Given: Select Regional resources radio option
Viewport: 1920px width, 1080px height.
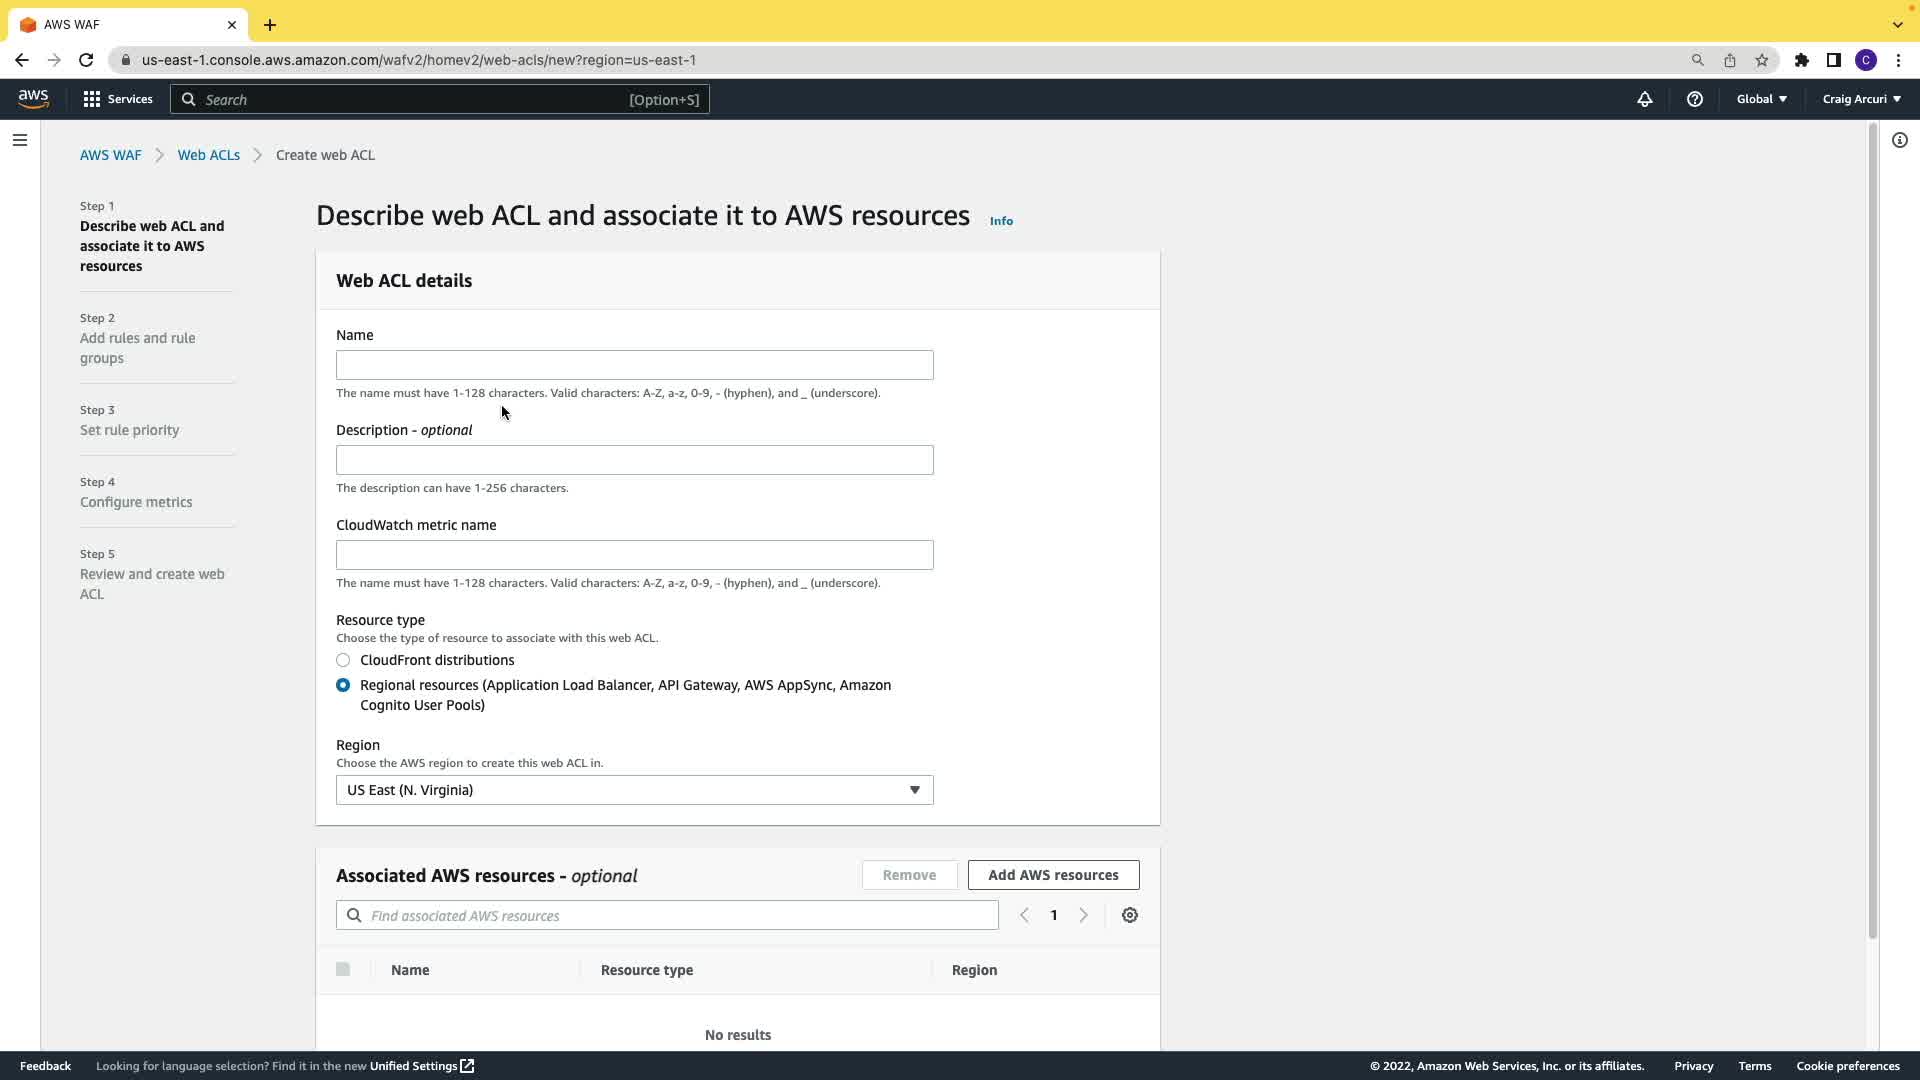Looking at the screenshot, I should click(343, 685).
